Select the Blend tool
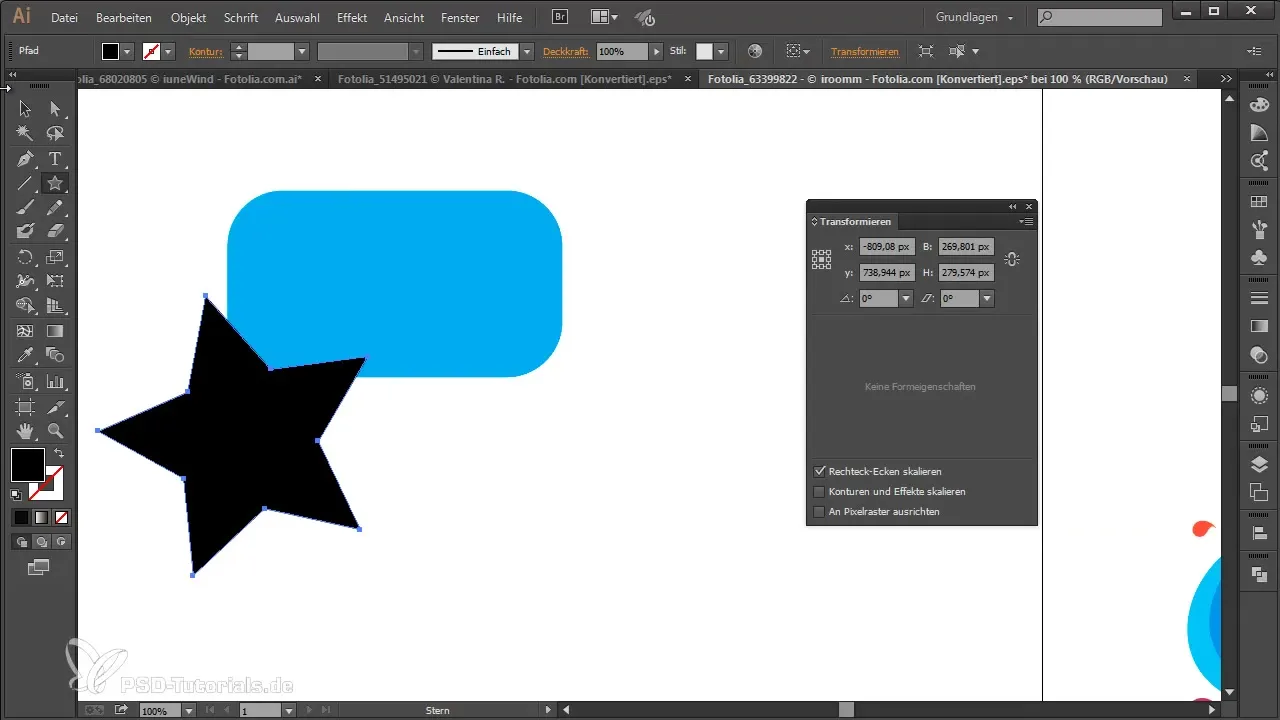Viewport: 1280px width, 720px height. (55, 355)
